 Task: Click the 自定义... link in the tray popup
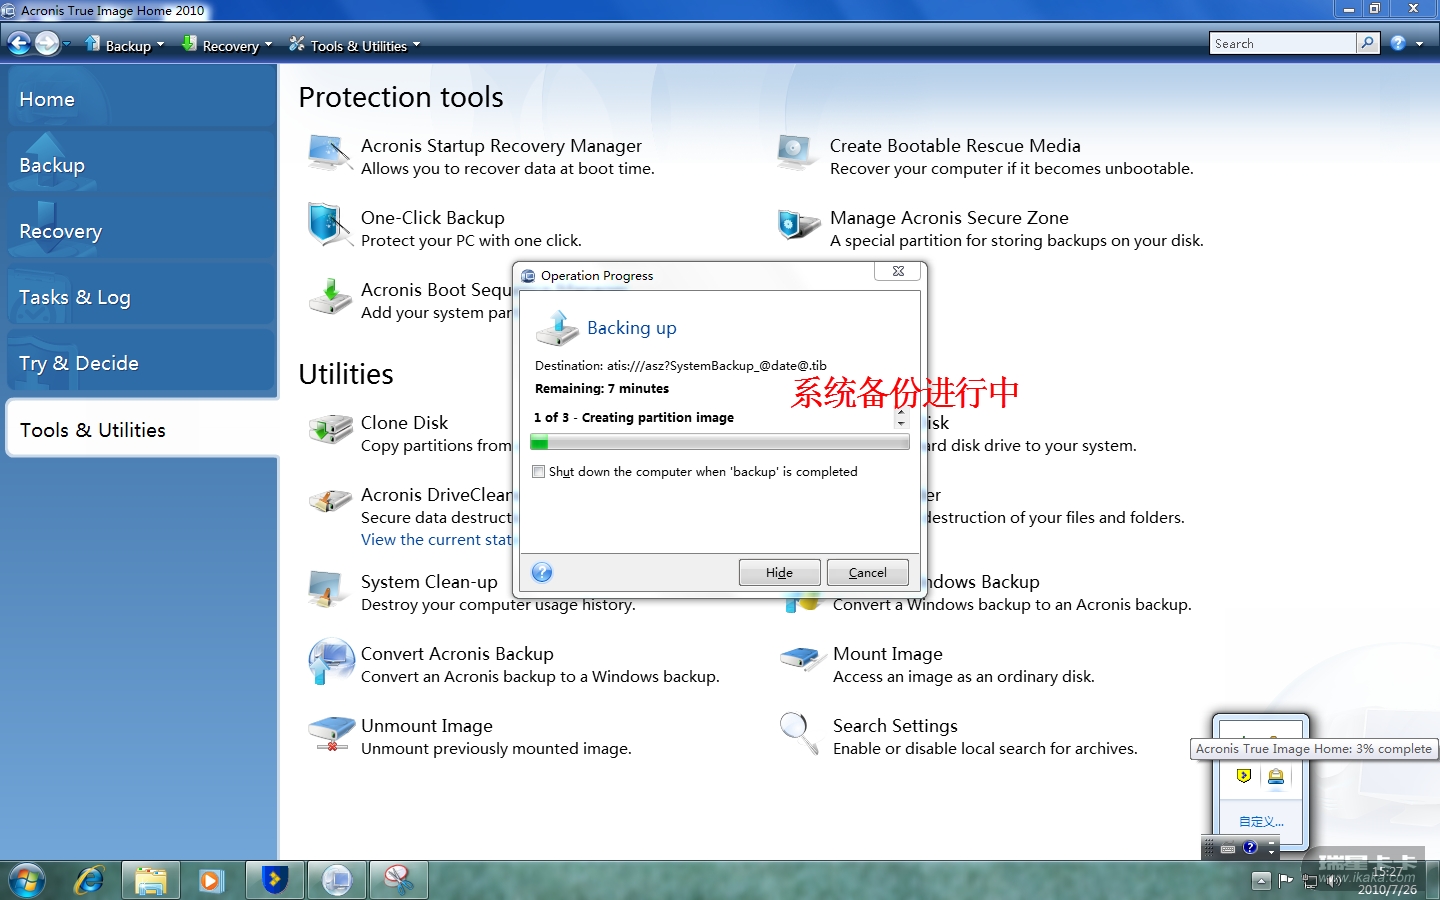pyautogui.click(x=1262, y=821)
